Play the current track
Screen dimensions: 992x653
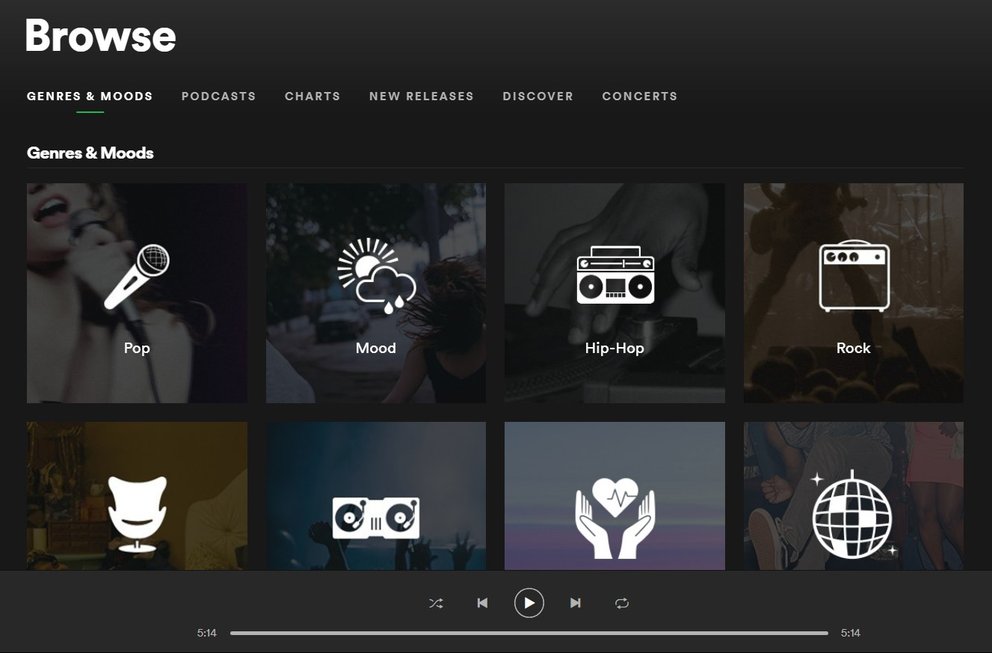click(529, 603)
